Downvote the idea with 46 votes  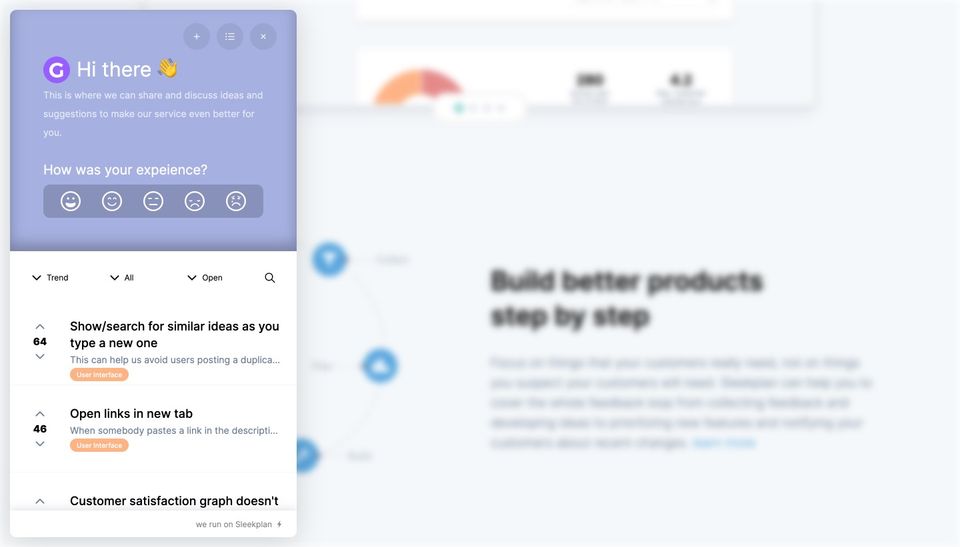coord(40,443)
